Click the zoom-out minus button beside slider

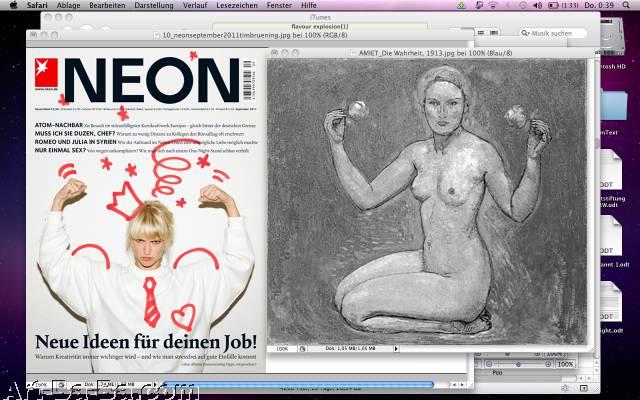tap(489, 364)
